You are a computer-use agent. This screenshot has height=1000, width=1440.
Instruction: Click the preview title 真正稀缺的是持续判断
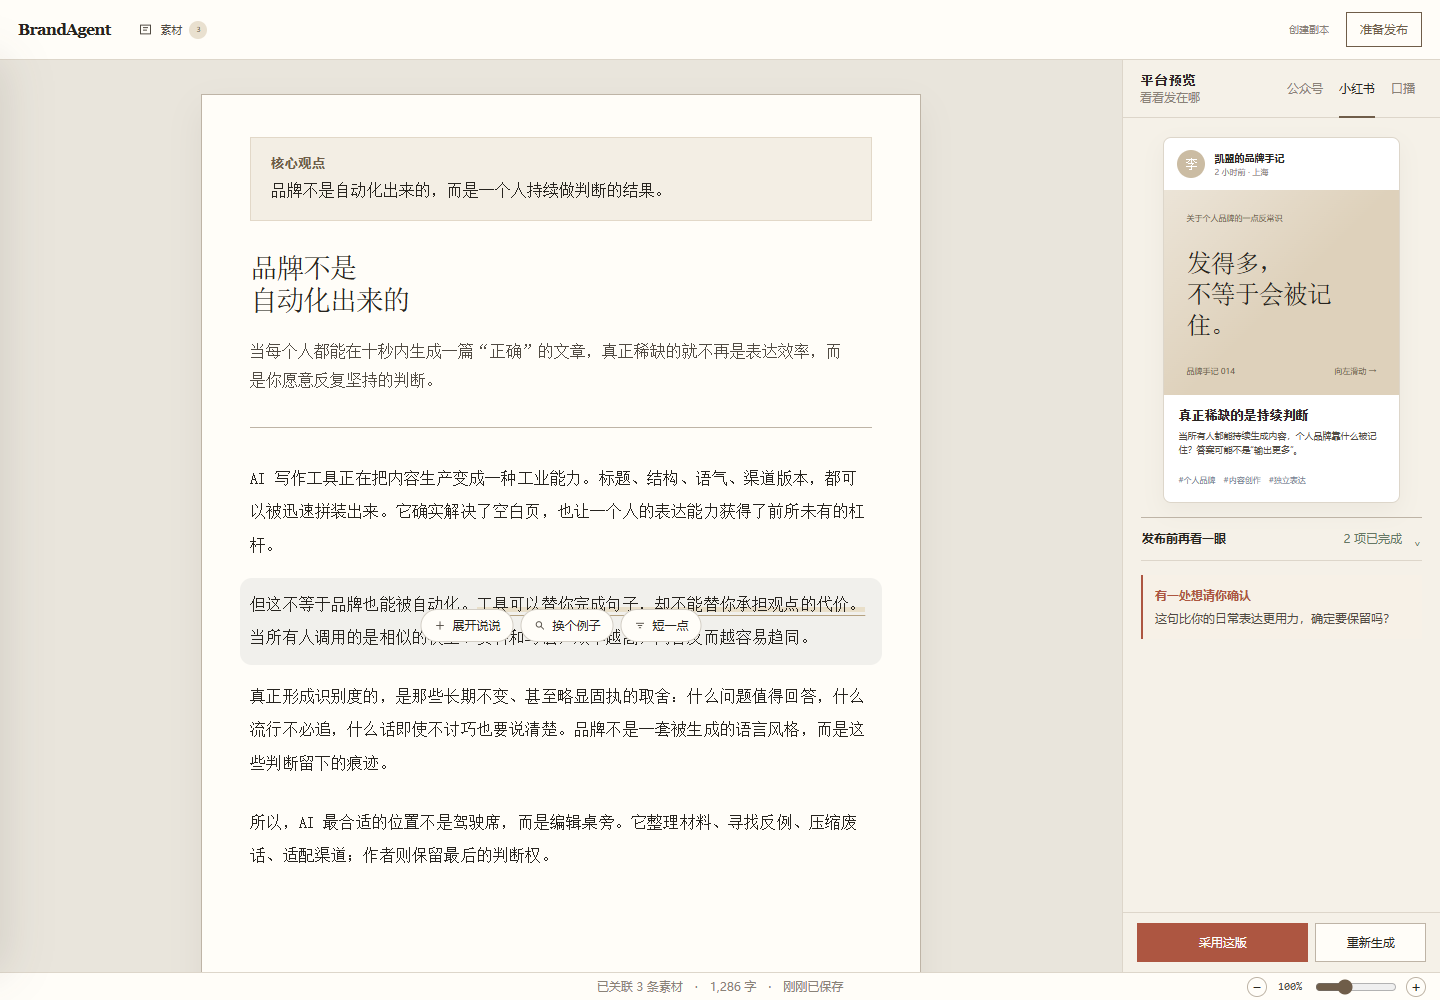click(1243, 415)
